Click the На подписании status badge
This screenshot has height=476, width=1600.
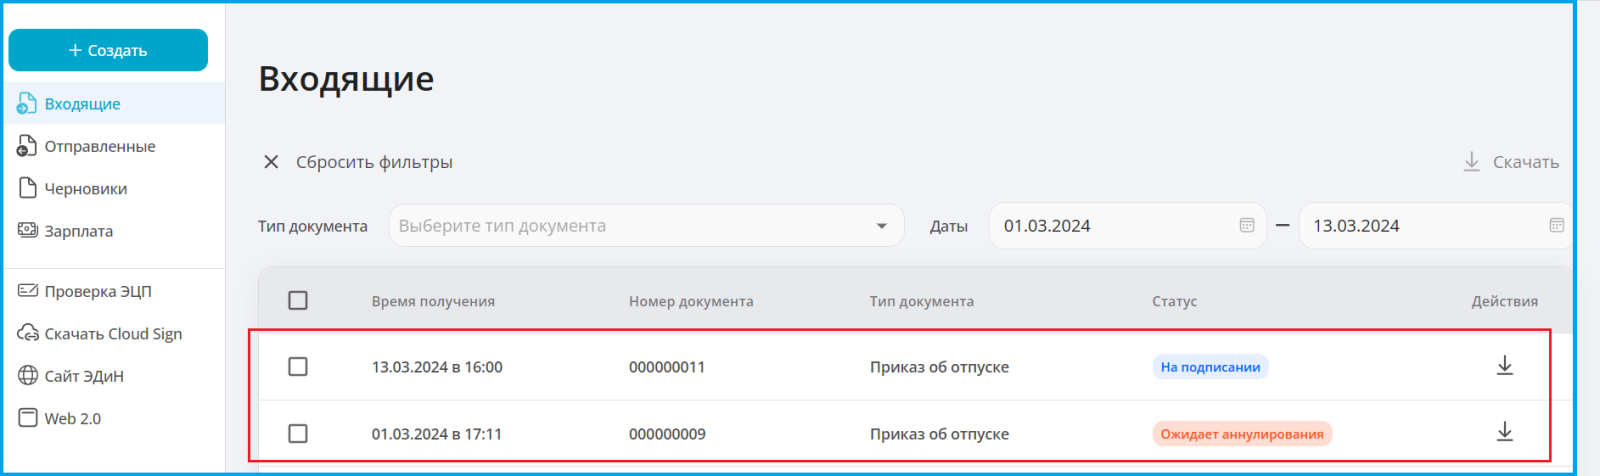(x=1210, y=367)
